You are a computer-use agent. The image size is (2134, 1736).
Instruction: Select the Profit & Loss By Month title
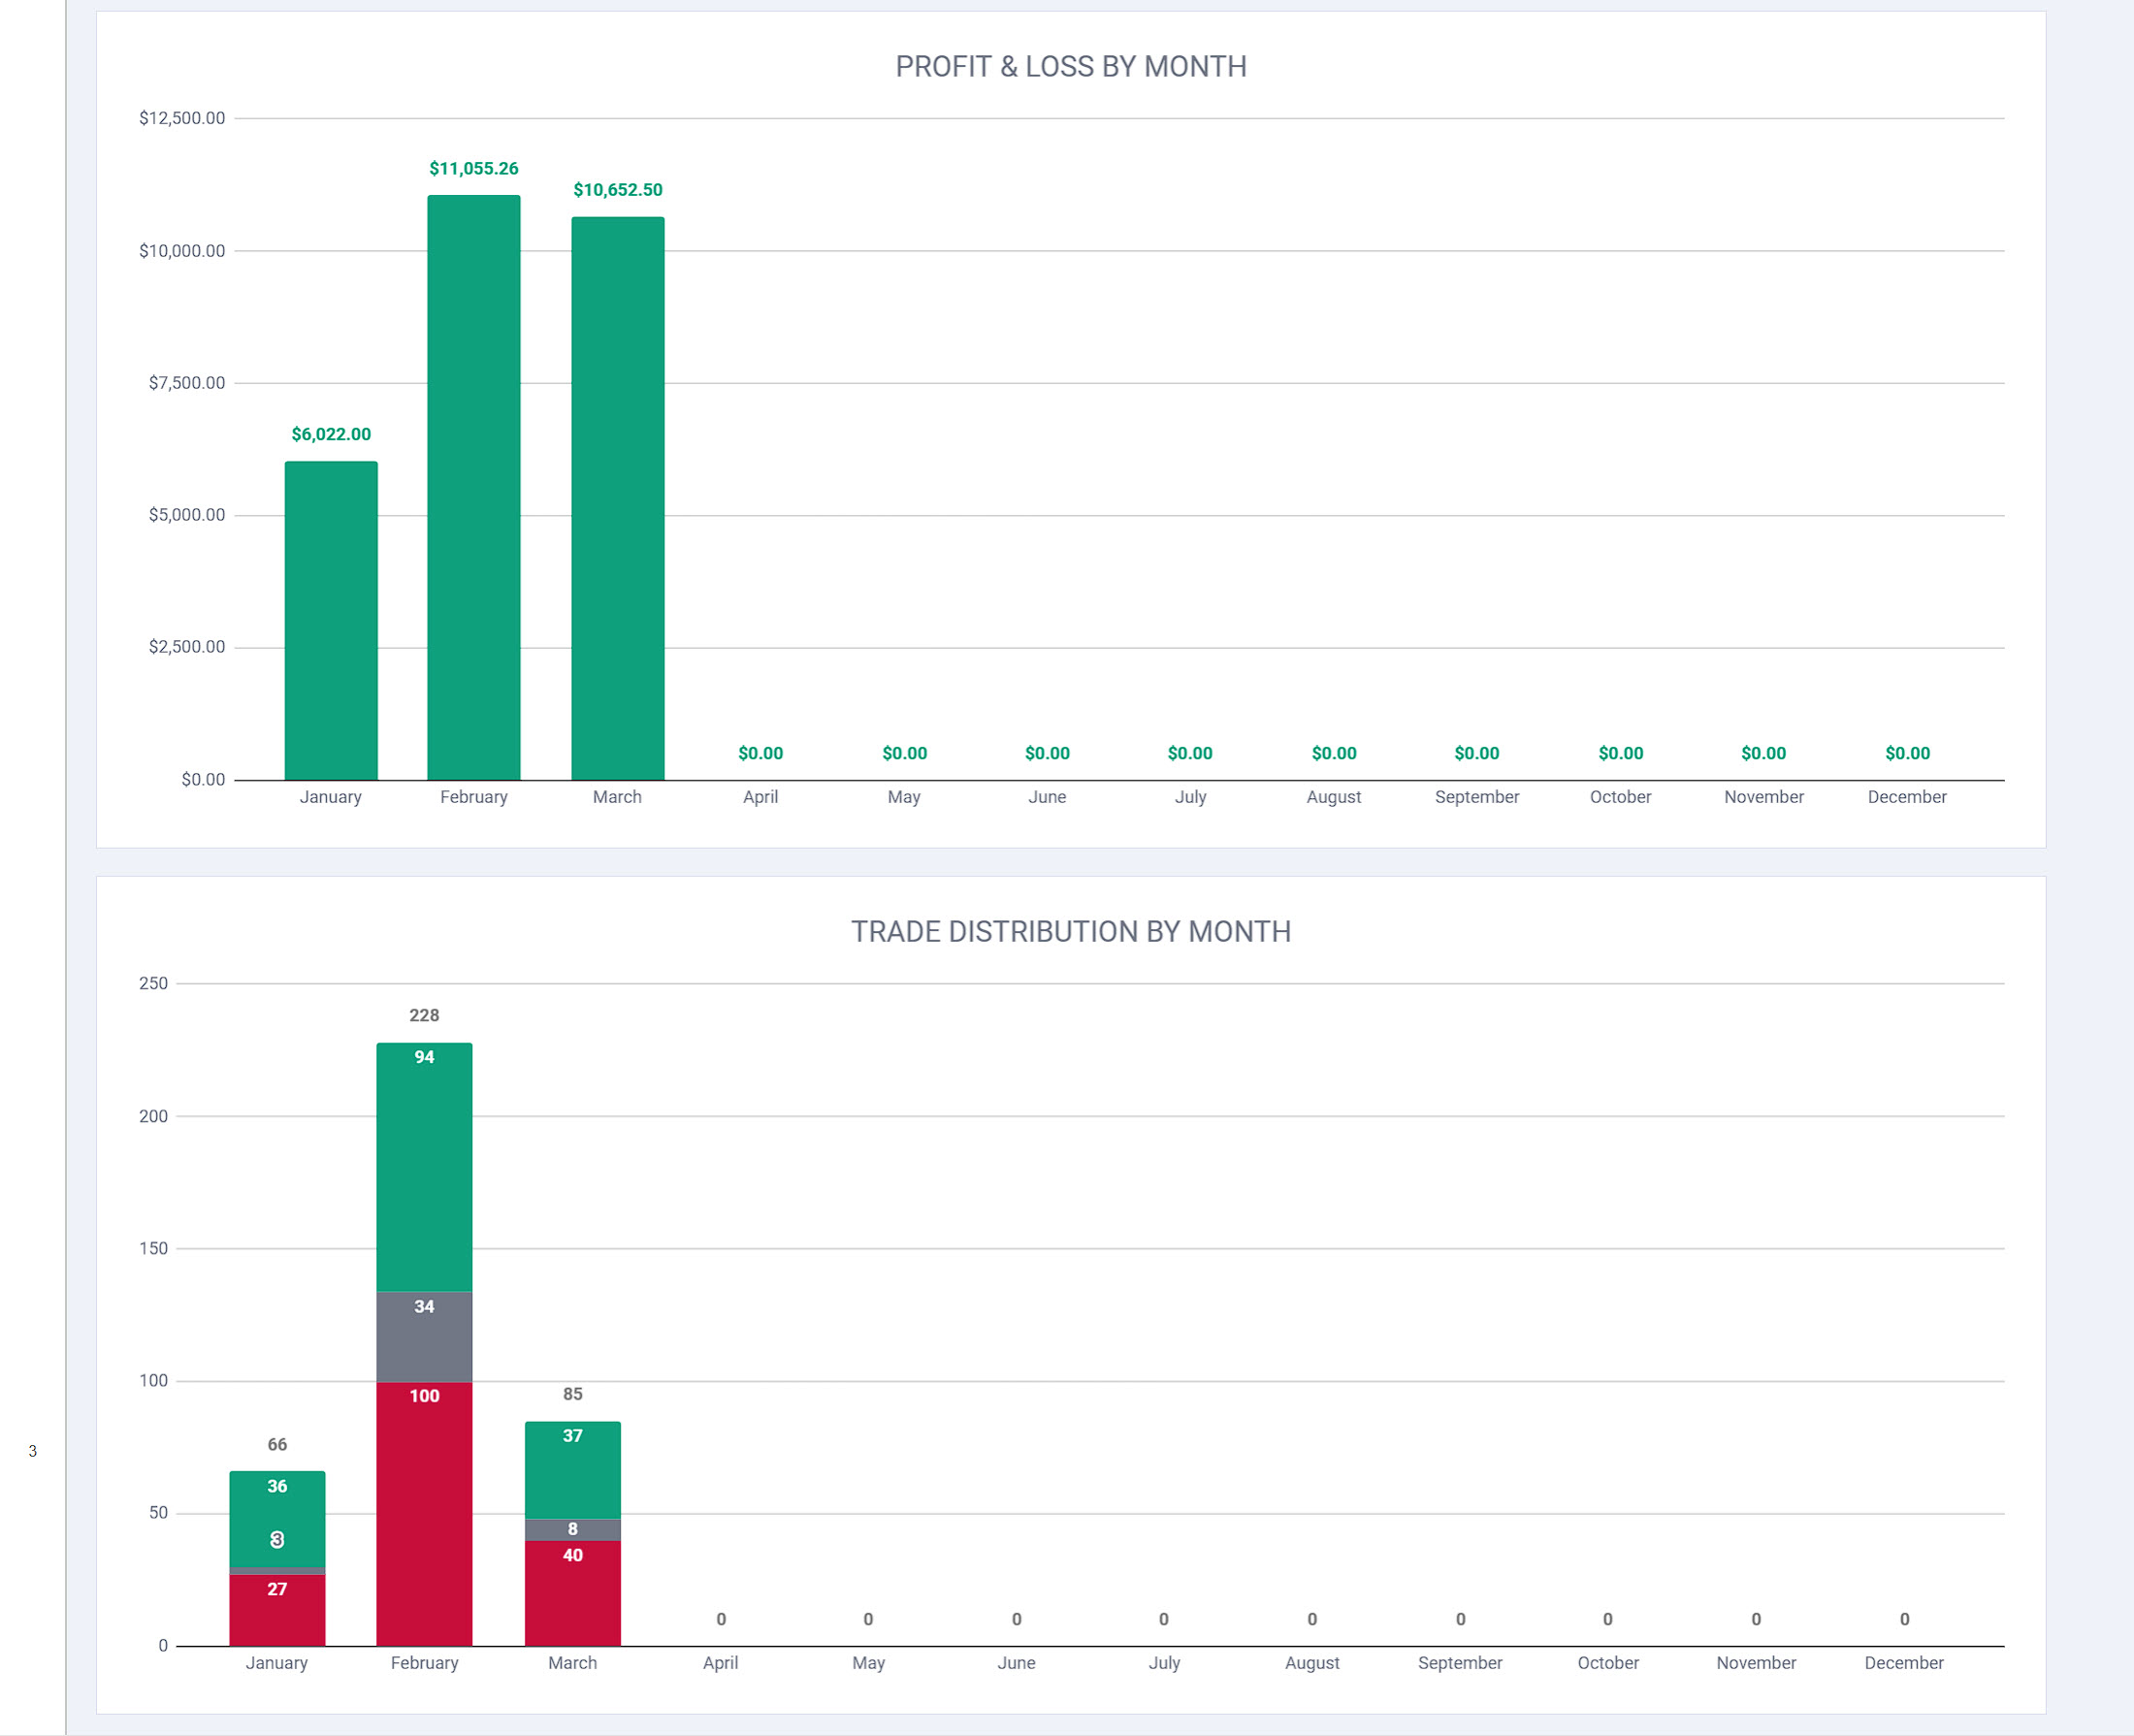(1070, 66)
